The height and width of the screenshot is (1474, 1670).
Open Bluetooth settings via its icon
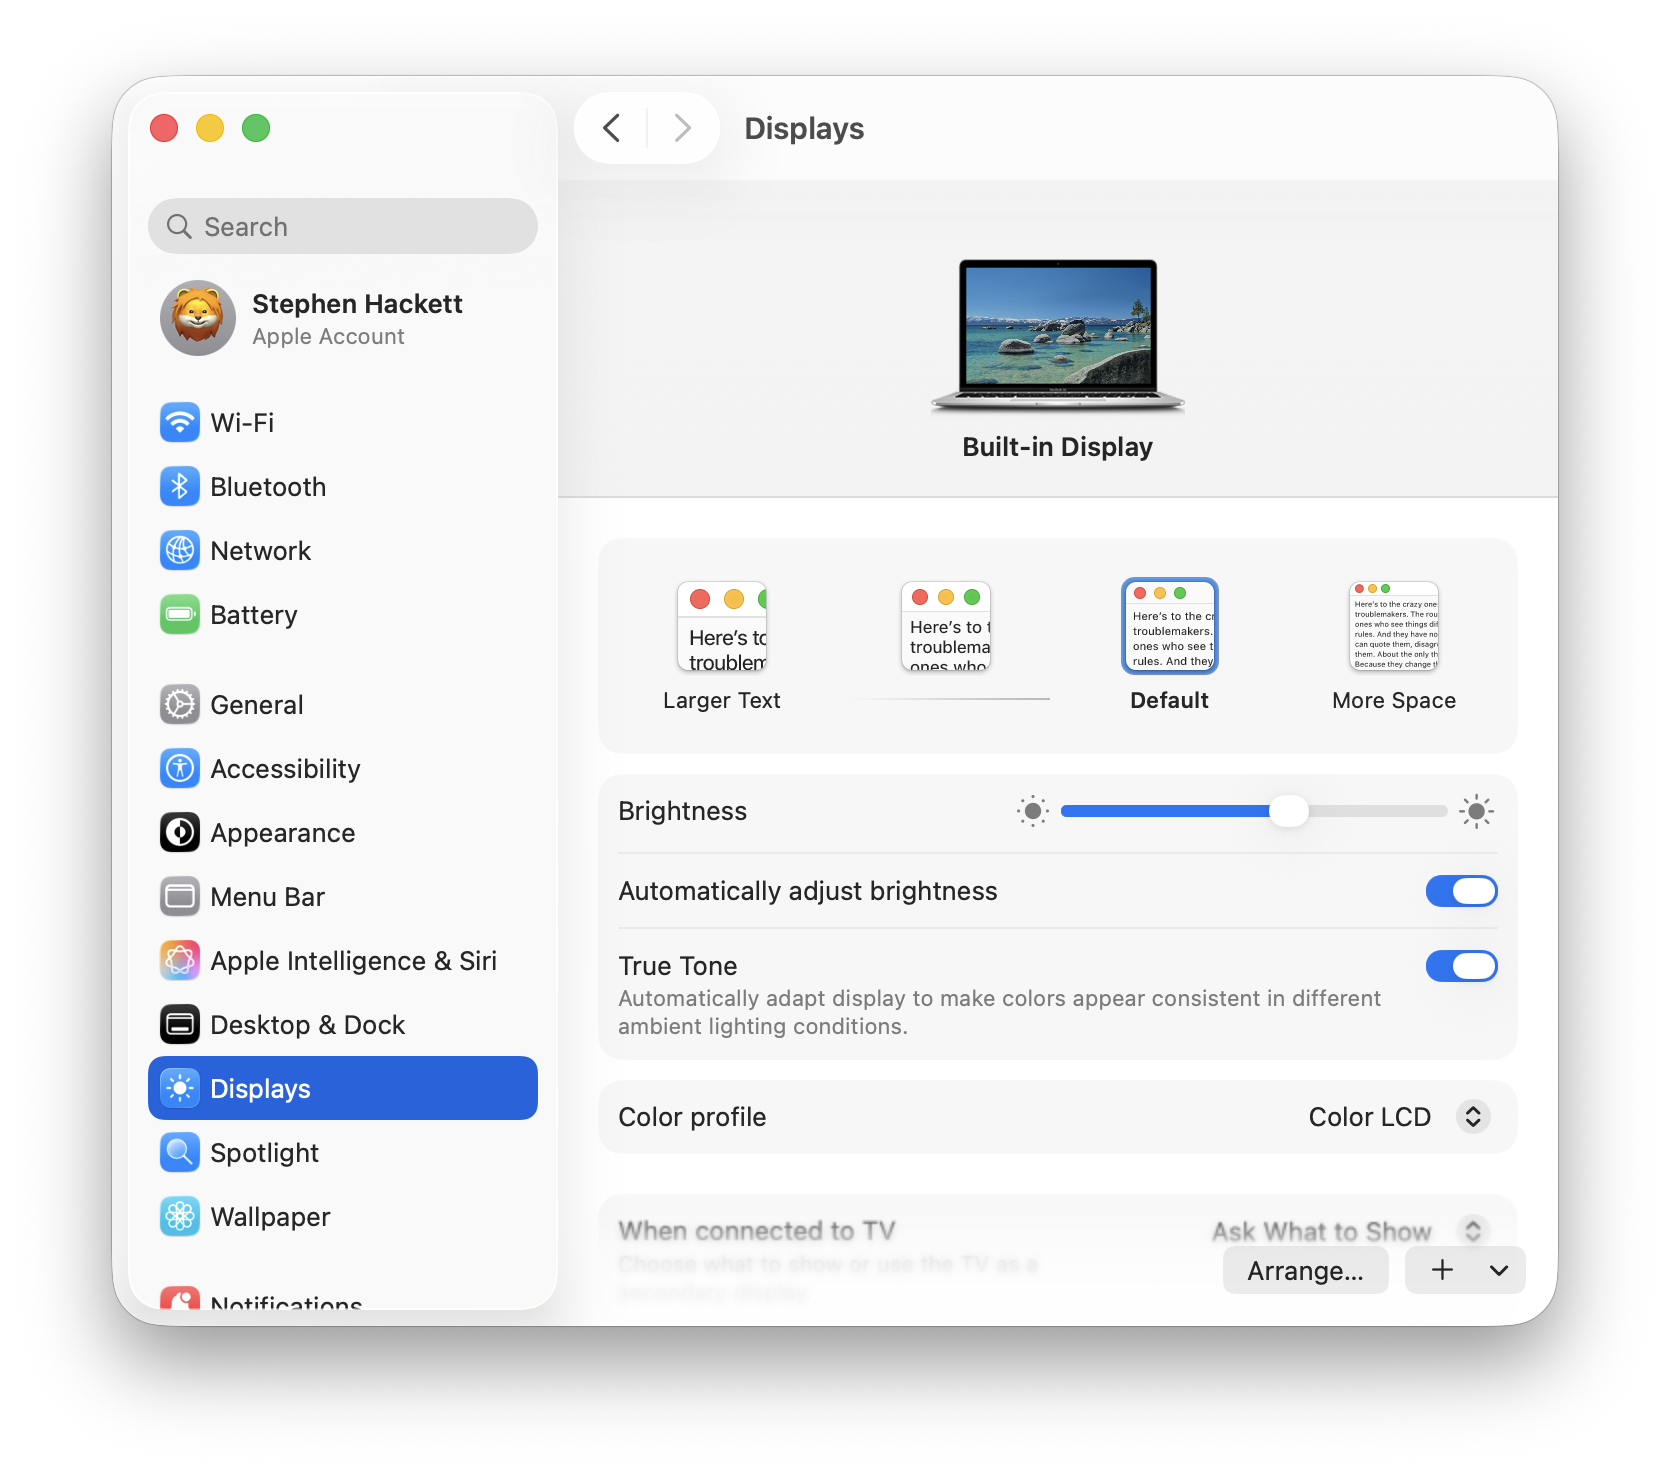tap(180, 487)
